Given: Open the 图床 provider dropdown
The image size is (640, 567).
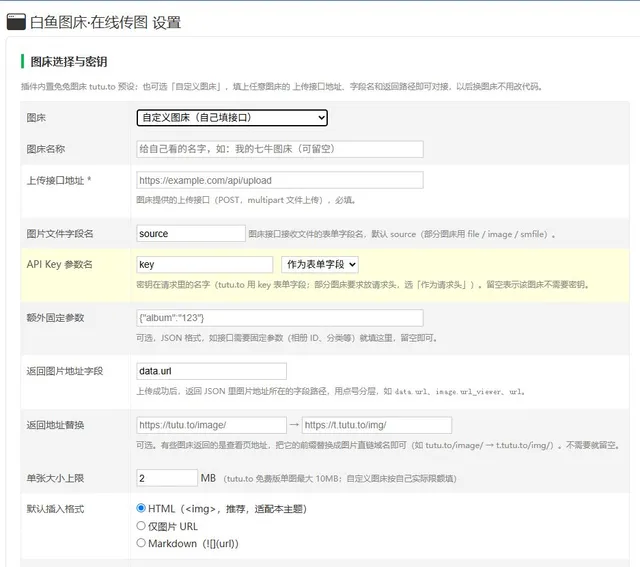Looking at the screenshot, I should [232, 118].
